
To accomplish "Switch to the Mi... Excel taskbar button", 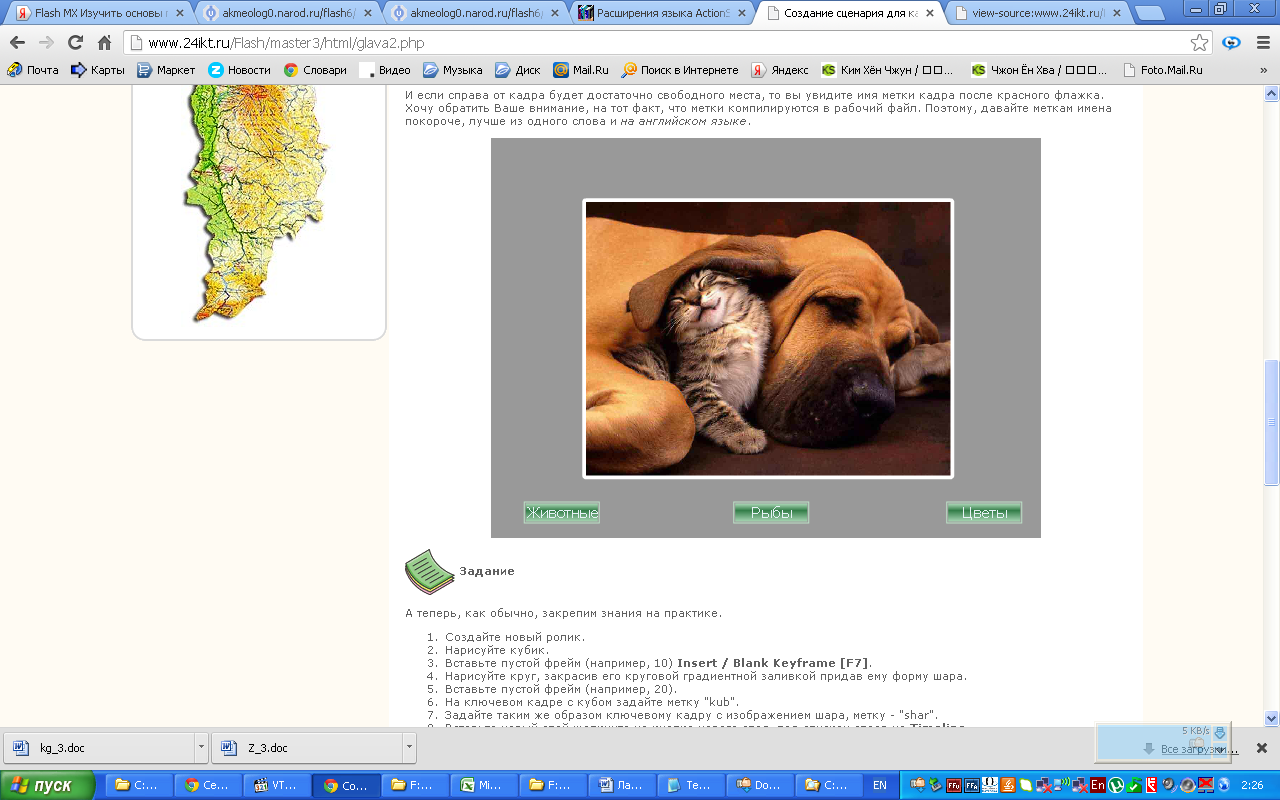I will (483, 785).
